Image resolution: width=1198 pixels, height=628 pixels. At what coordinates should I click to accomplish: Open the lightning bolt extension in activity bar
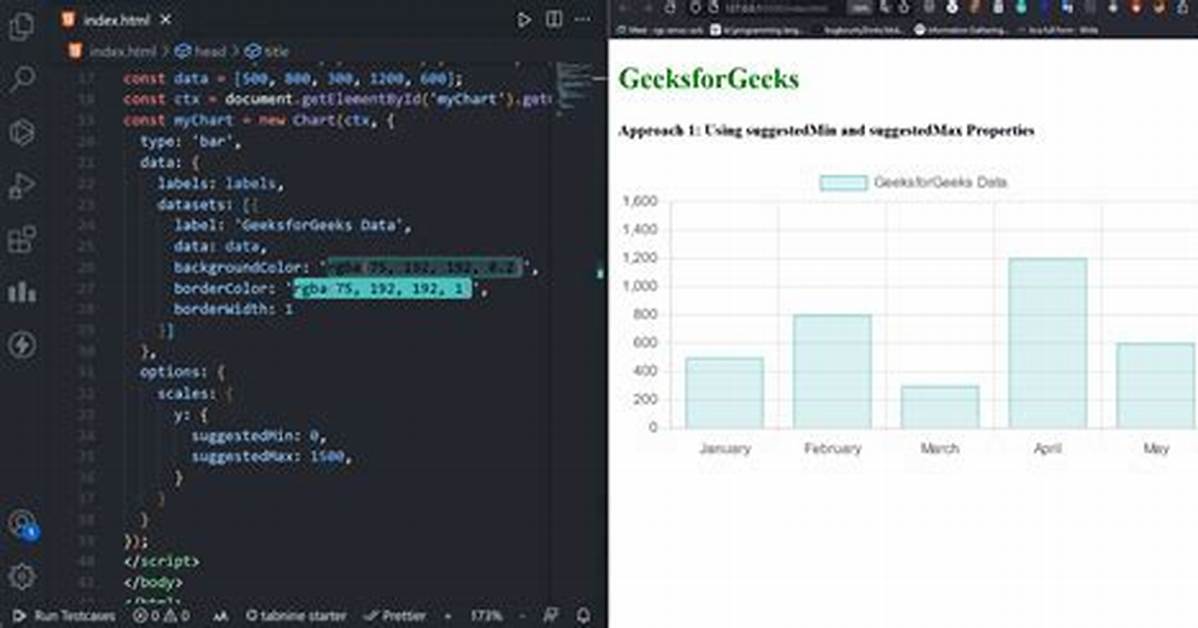(x=21, y=345)
